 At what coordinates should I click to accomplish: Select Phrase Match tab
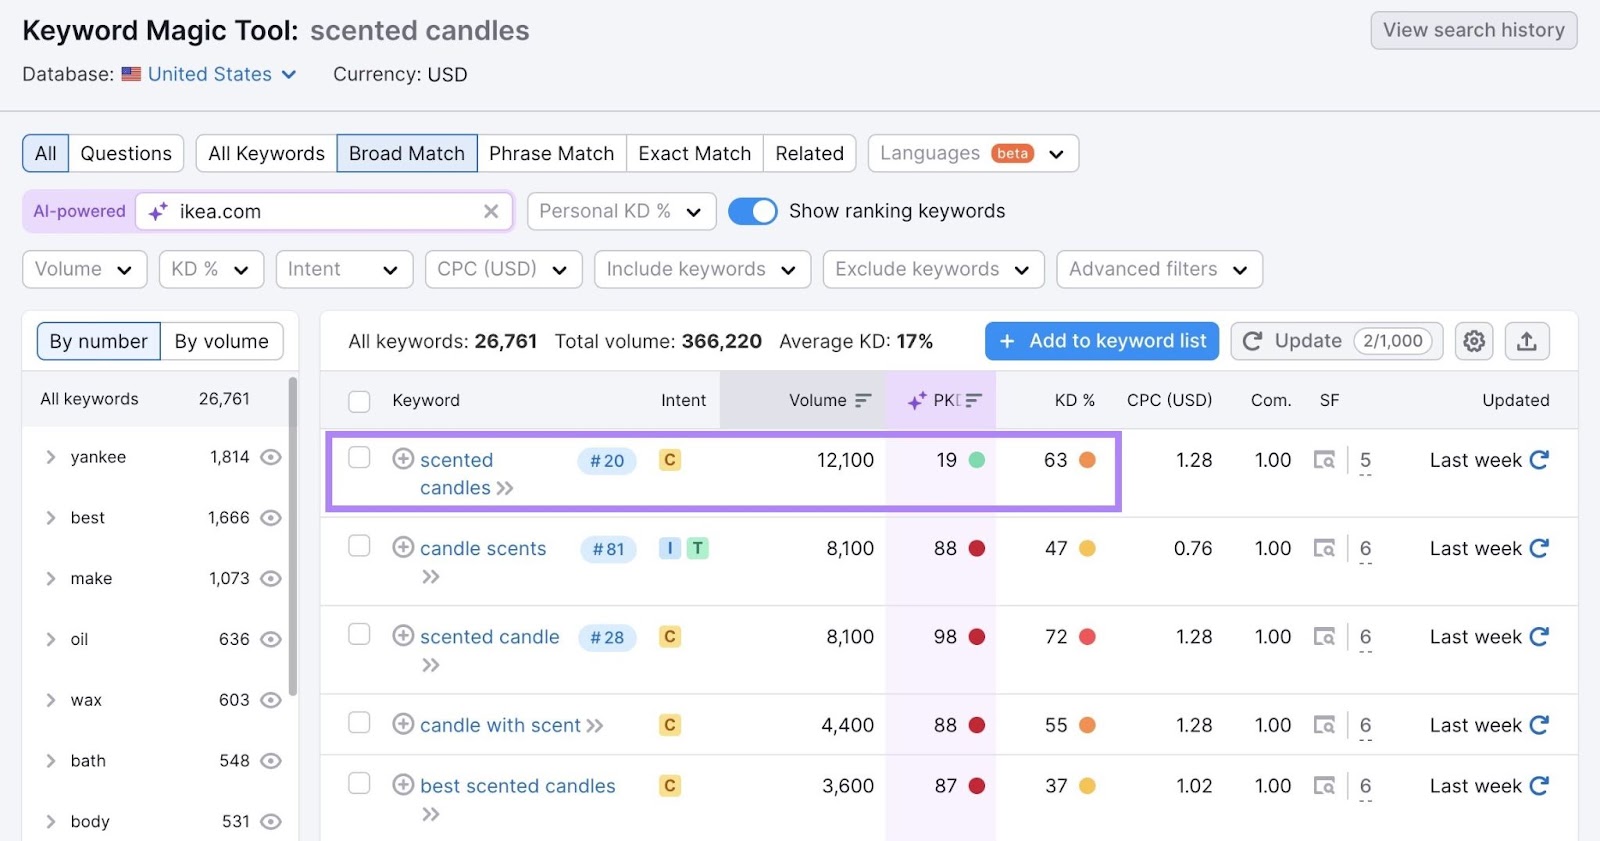click(551, 153)
